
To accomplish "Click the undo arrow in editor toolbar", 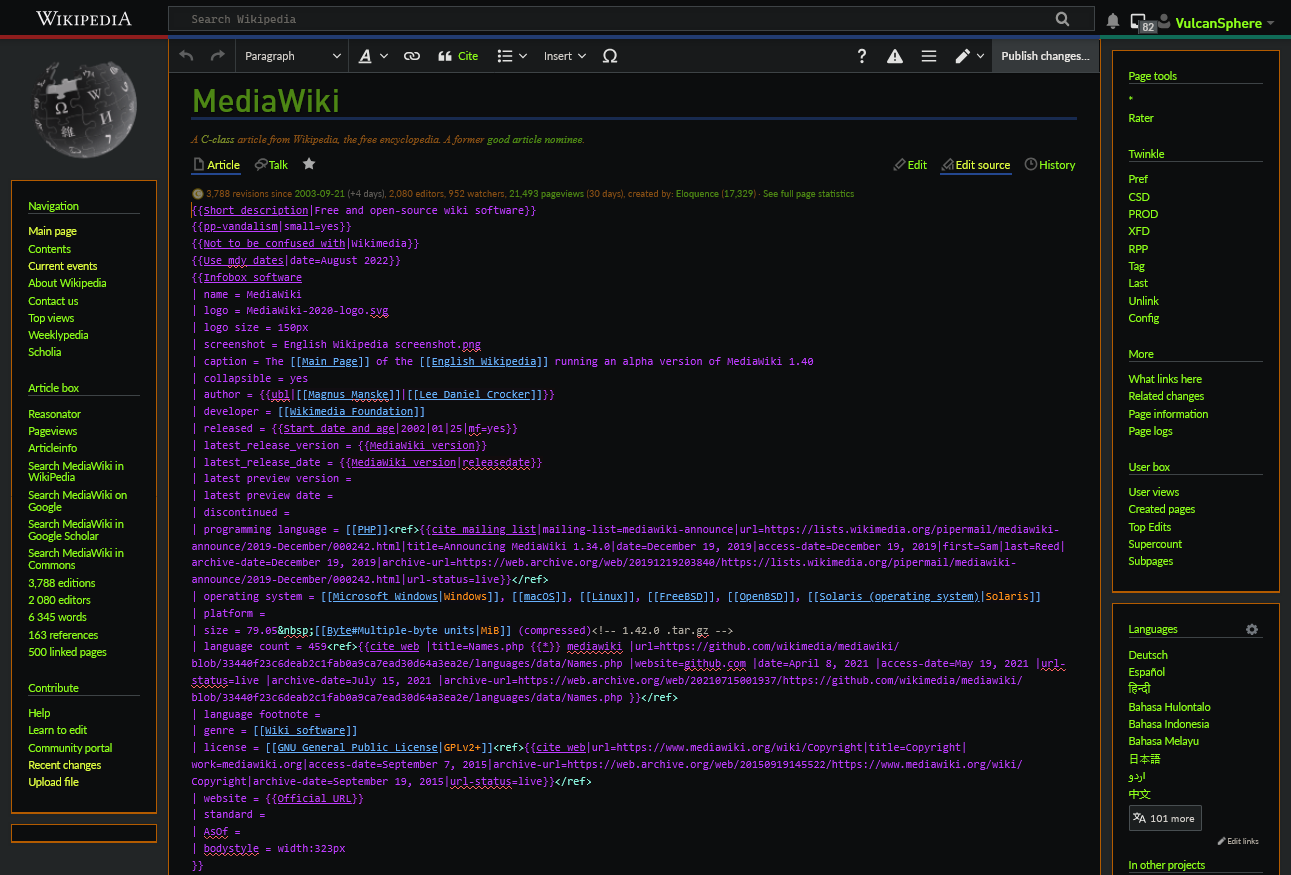I will pyautogui.click(x=186, y=56).
